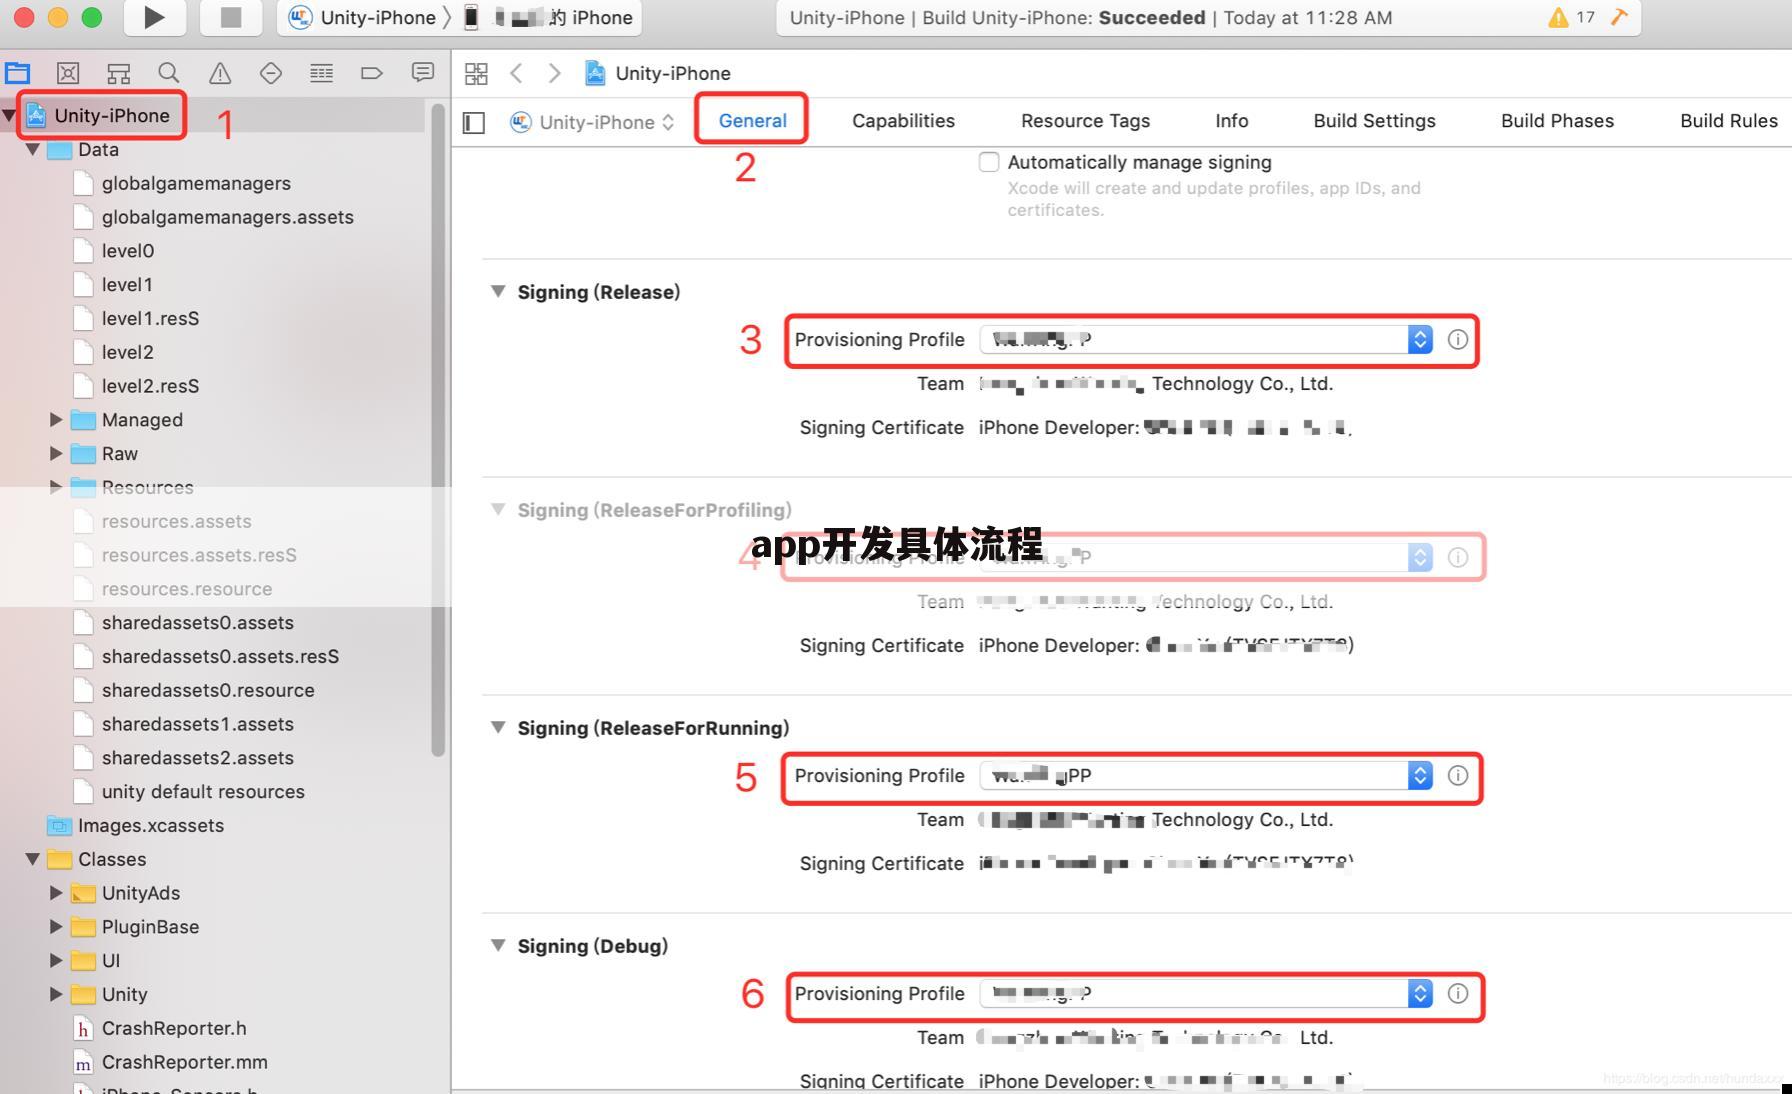Image resolution: width=1792 pixels, height=1094 pixels.
Task: Switch to the Resource Tags tab
Action: pyautogui.click(x=1085, y=121)
